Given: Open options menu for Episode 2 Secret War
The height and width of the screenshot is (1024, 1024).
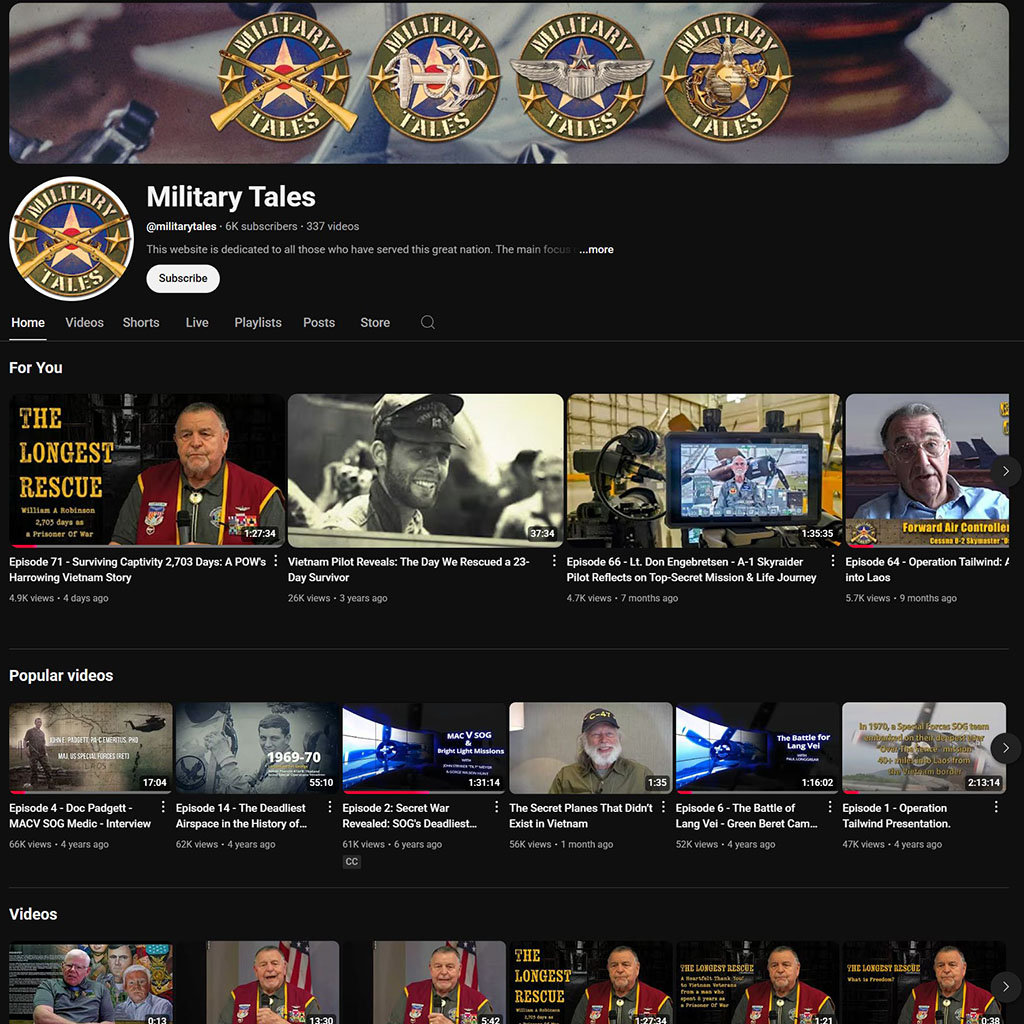Looking at the screenshot, I should click(x=496, y=807).
